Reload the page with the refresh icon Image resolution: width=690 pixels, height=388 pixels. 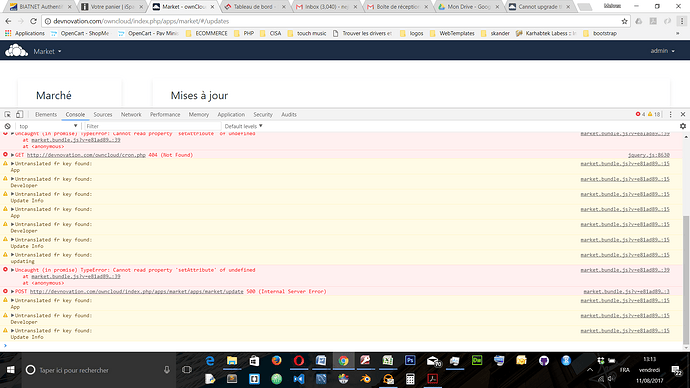[x=33, y=21]
